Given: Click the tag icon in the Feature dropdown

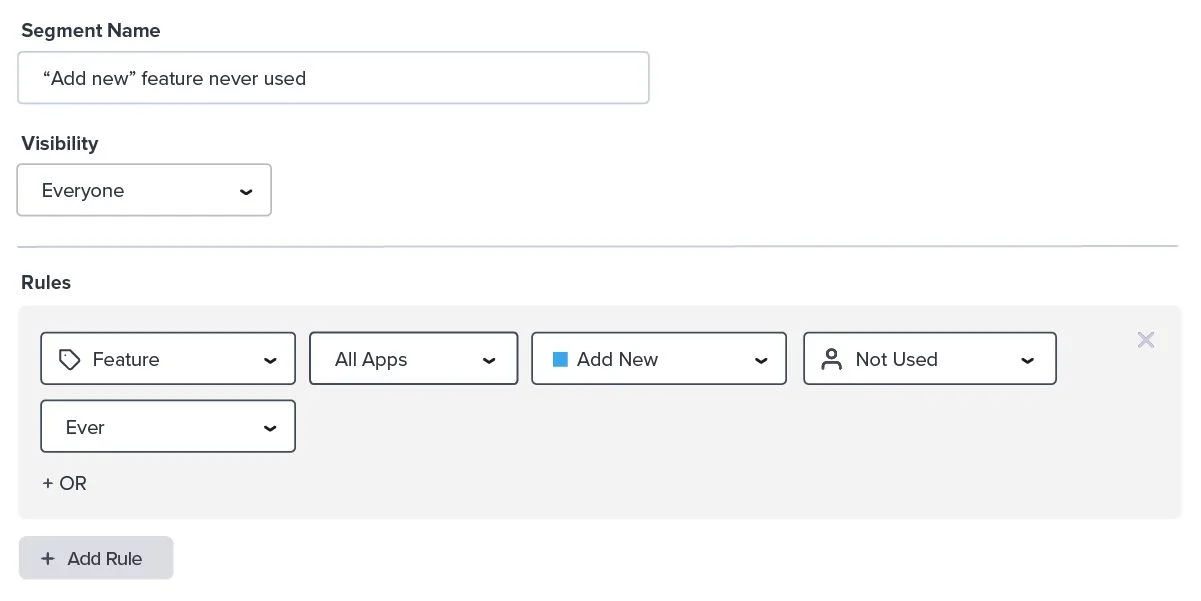Looking at the screenshot, I should click(x=69, y=360).
